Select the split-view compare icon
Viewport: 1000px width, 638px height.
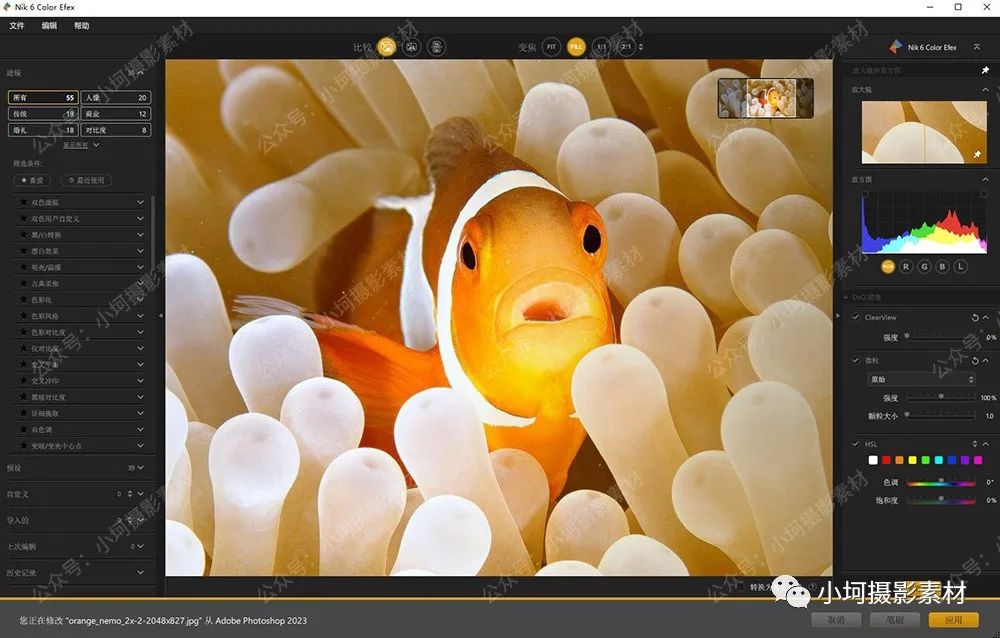pyautogui.click(x=414, y=46)
